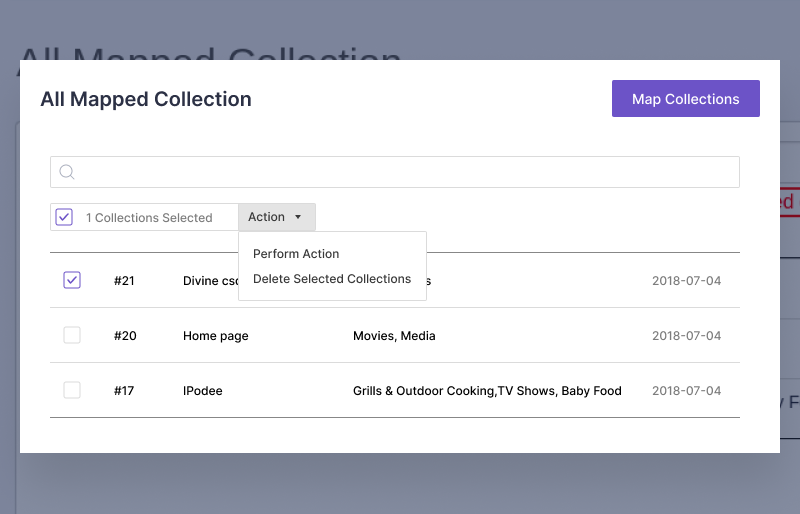Click collection ID #17
Screen dimensions: 800x514
click(x=124, y=391)
